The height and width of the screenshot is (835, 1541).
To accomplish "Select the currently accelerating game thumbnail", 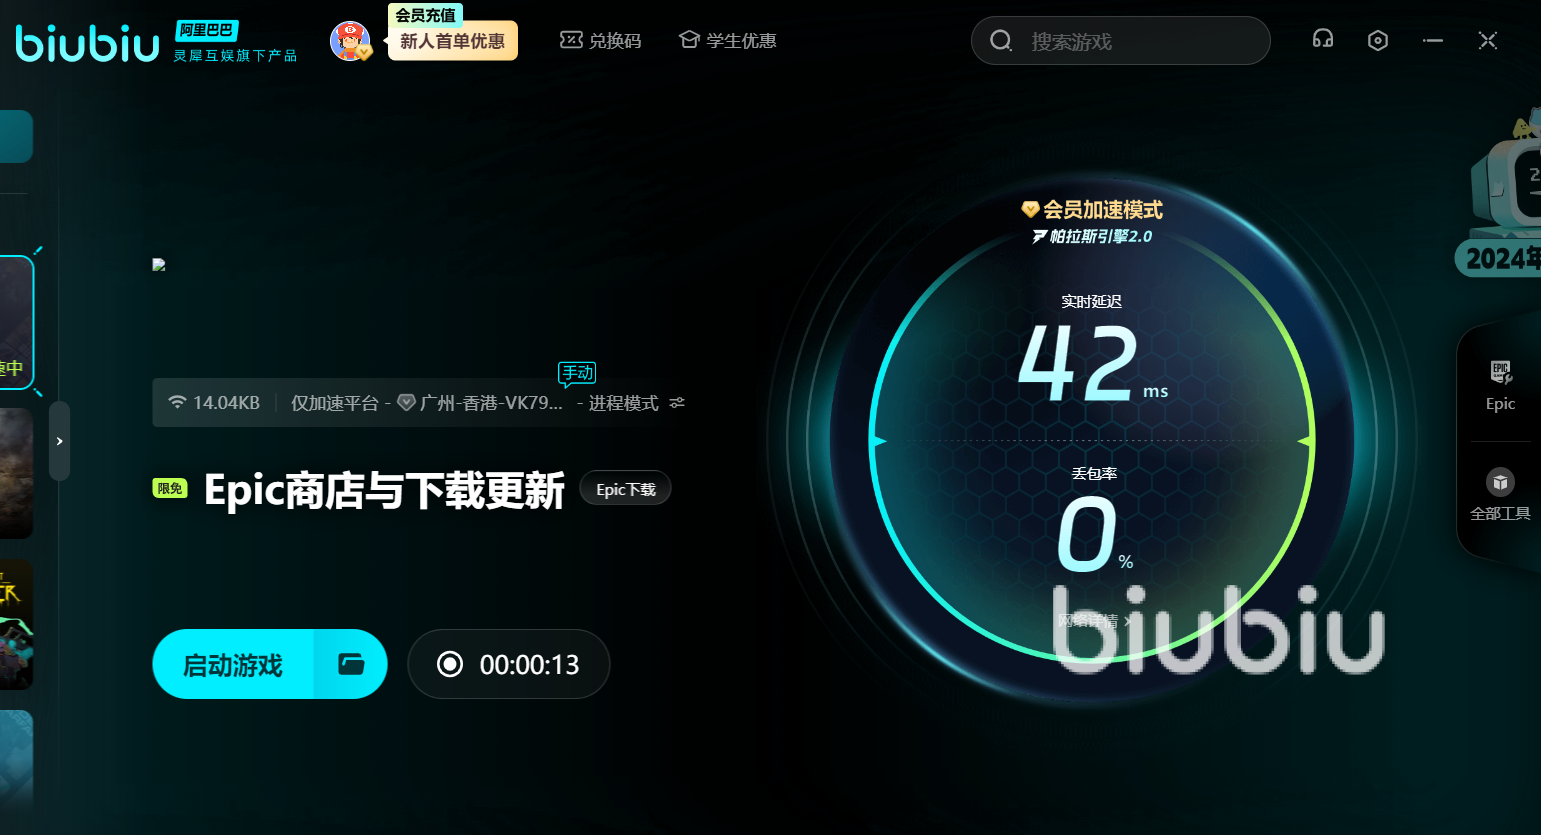I will pos(16,322).
